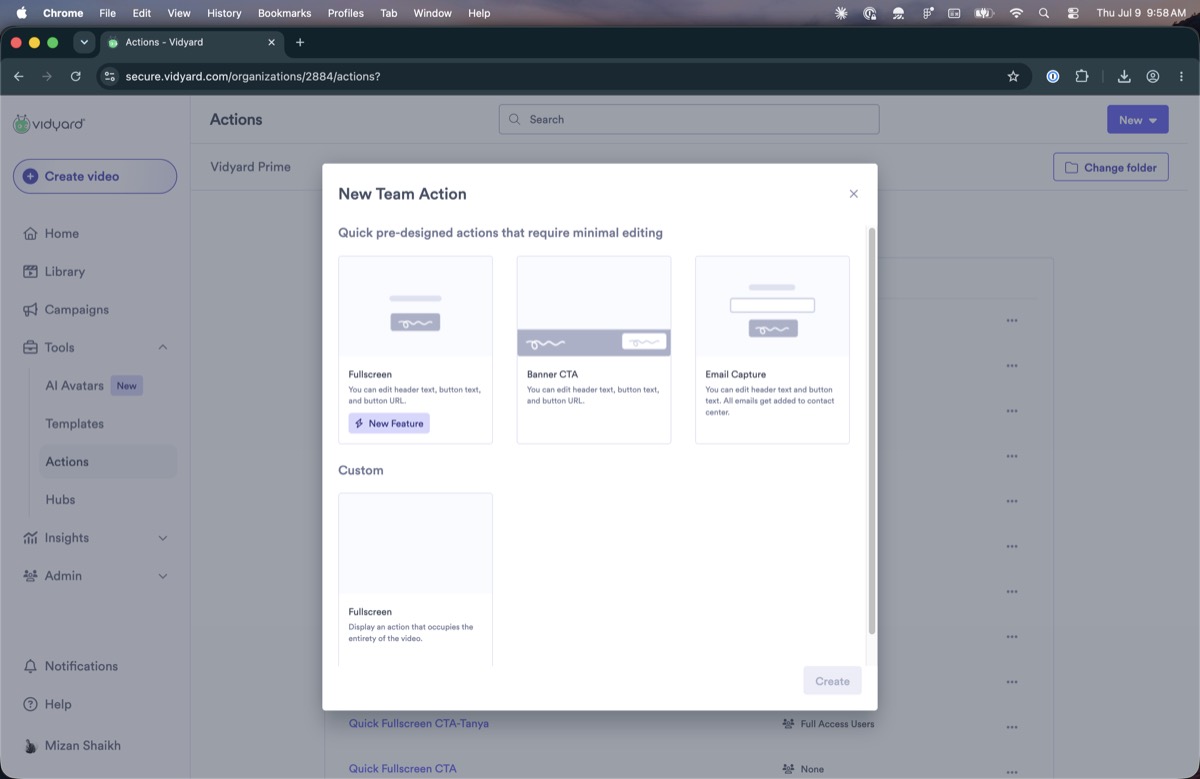Open Control Center in menu bar
1200x779 pixels.
click(1073, 13)
